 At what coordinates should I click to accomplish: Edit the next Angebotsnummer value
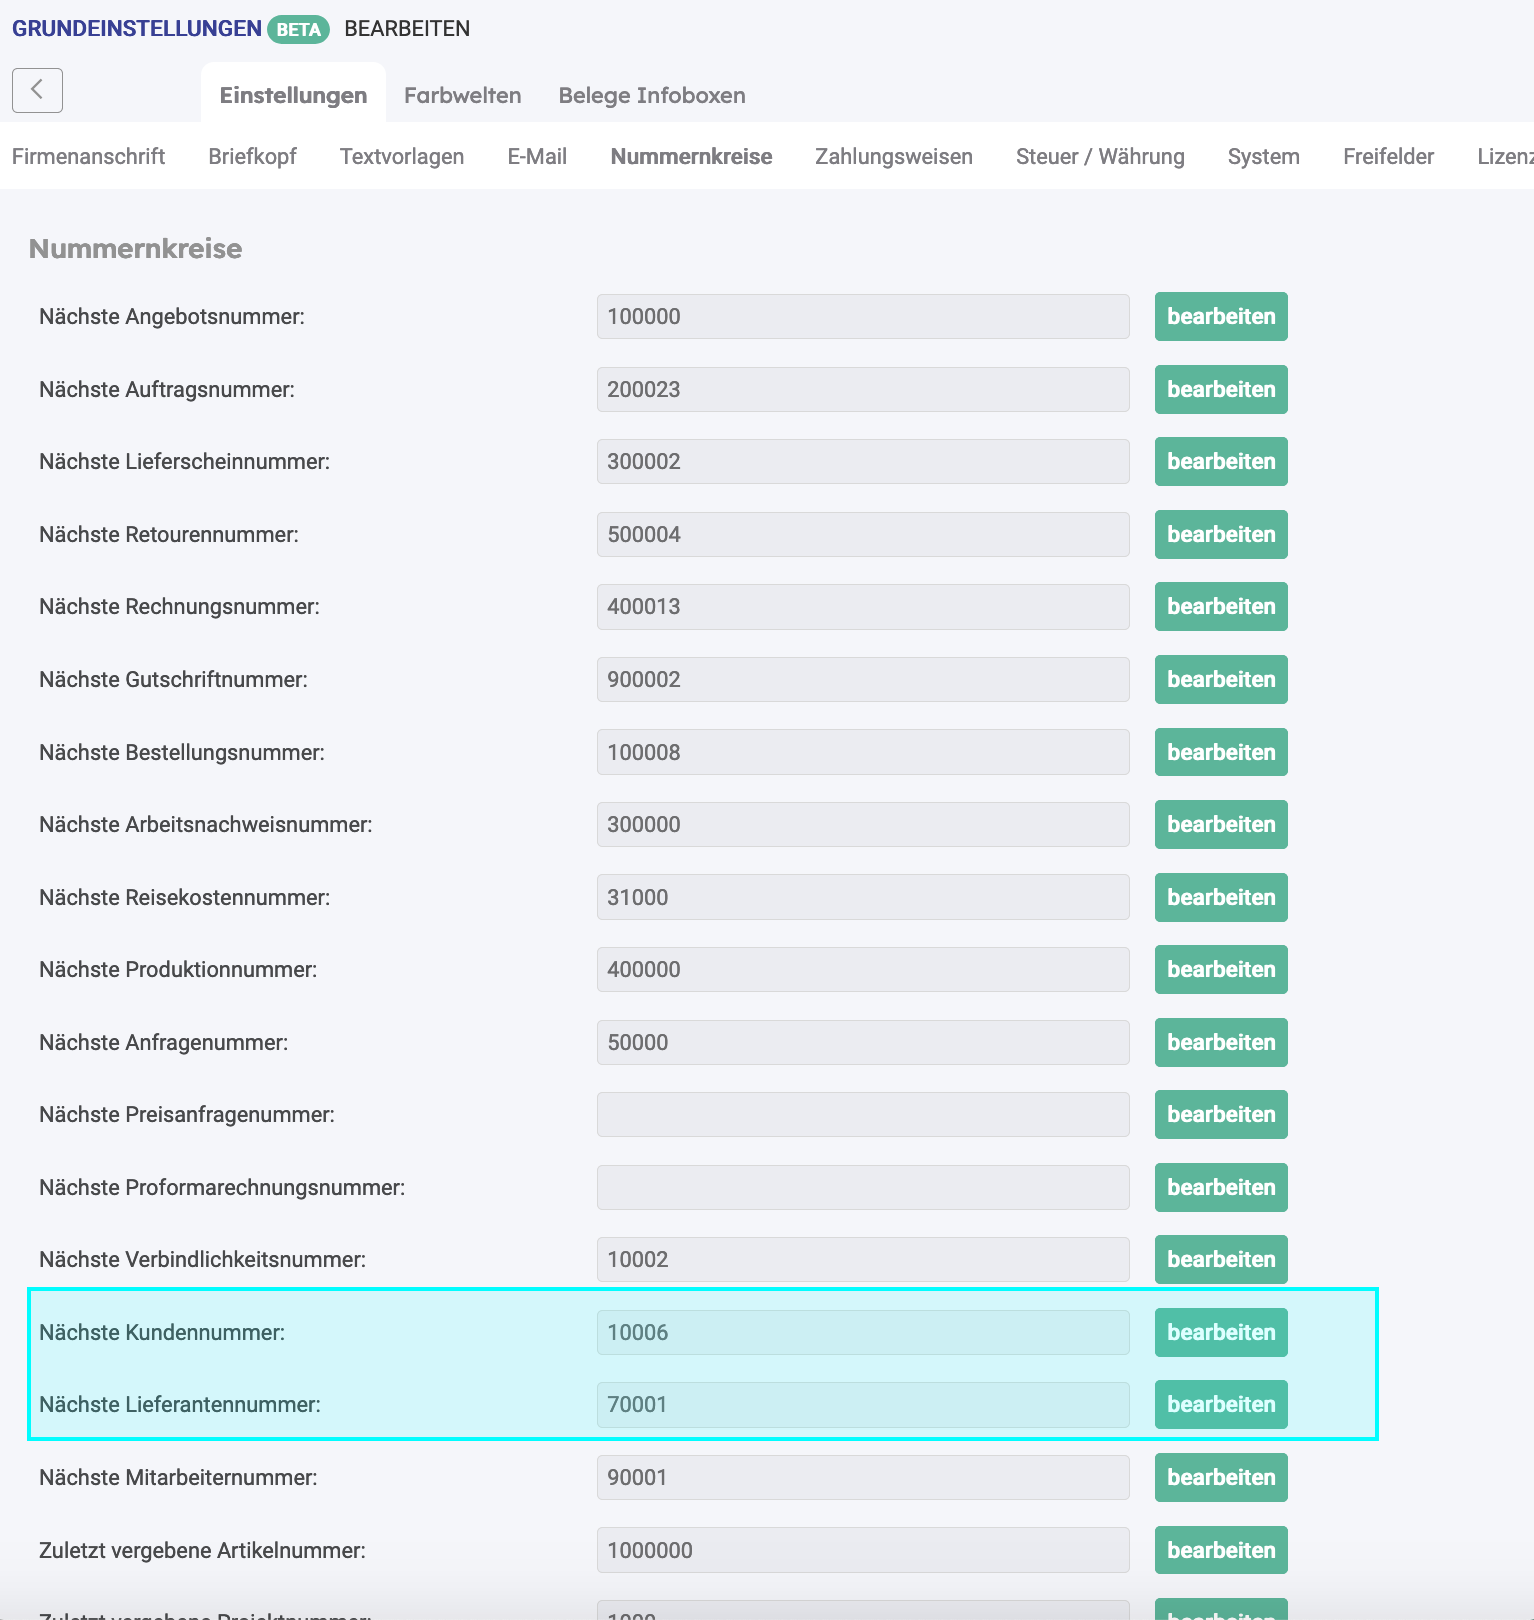(x=1220, y=316)
